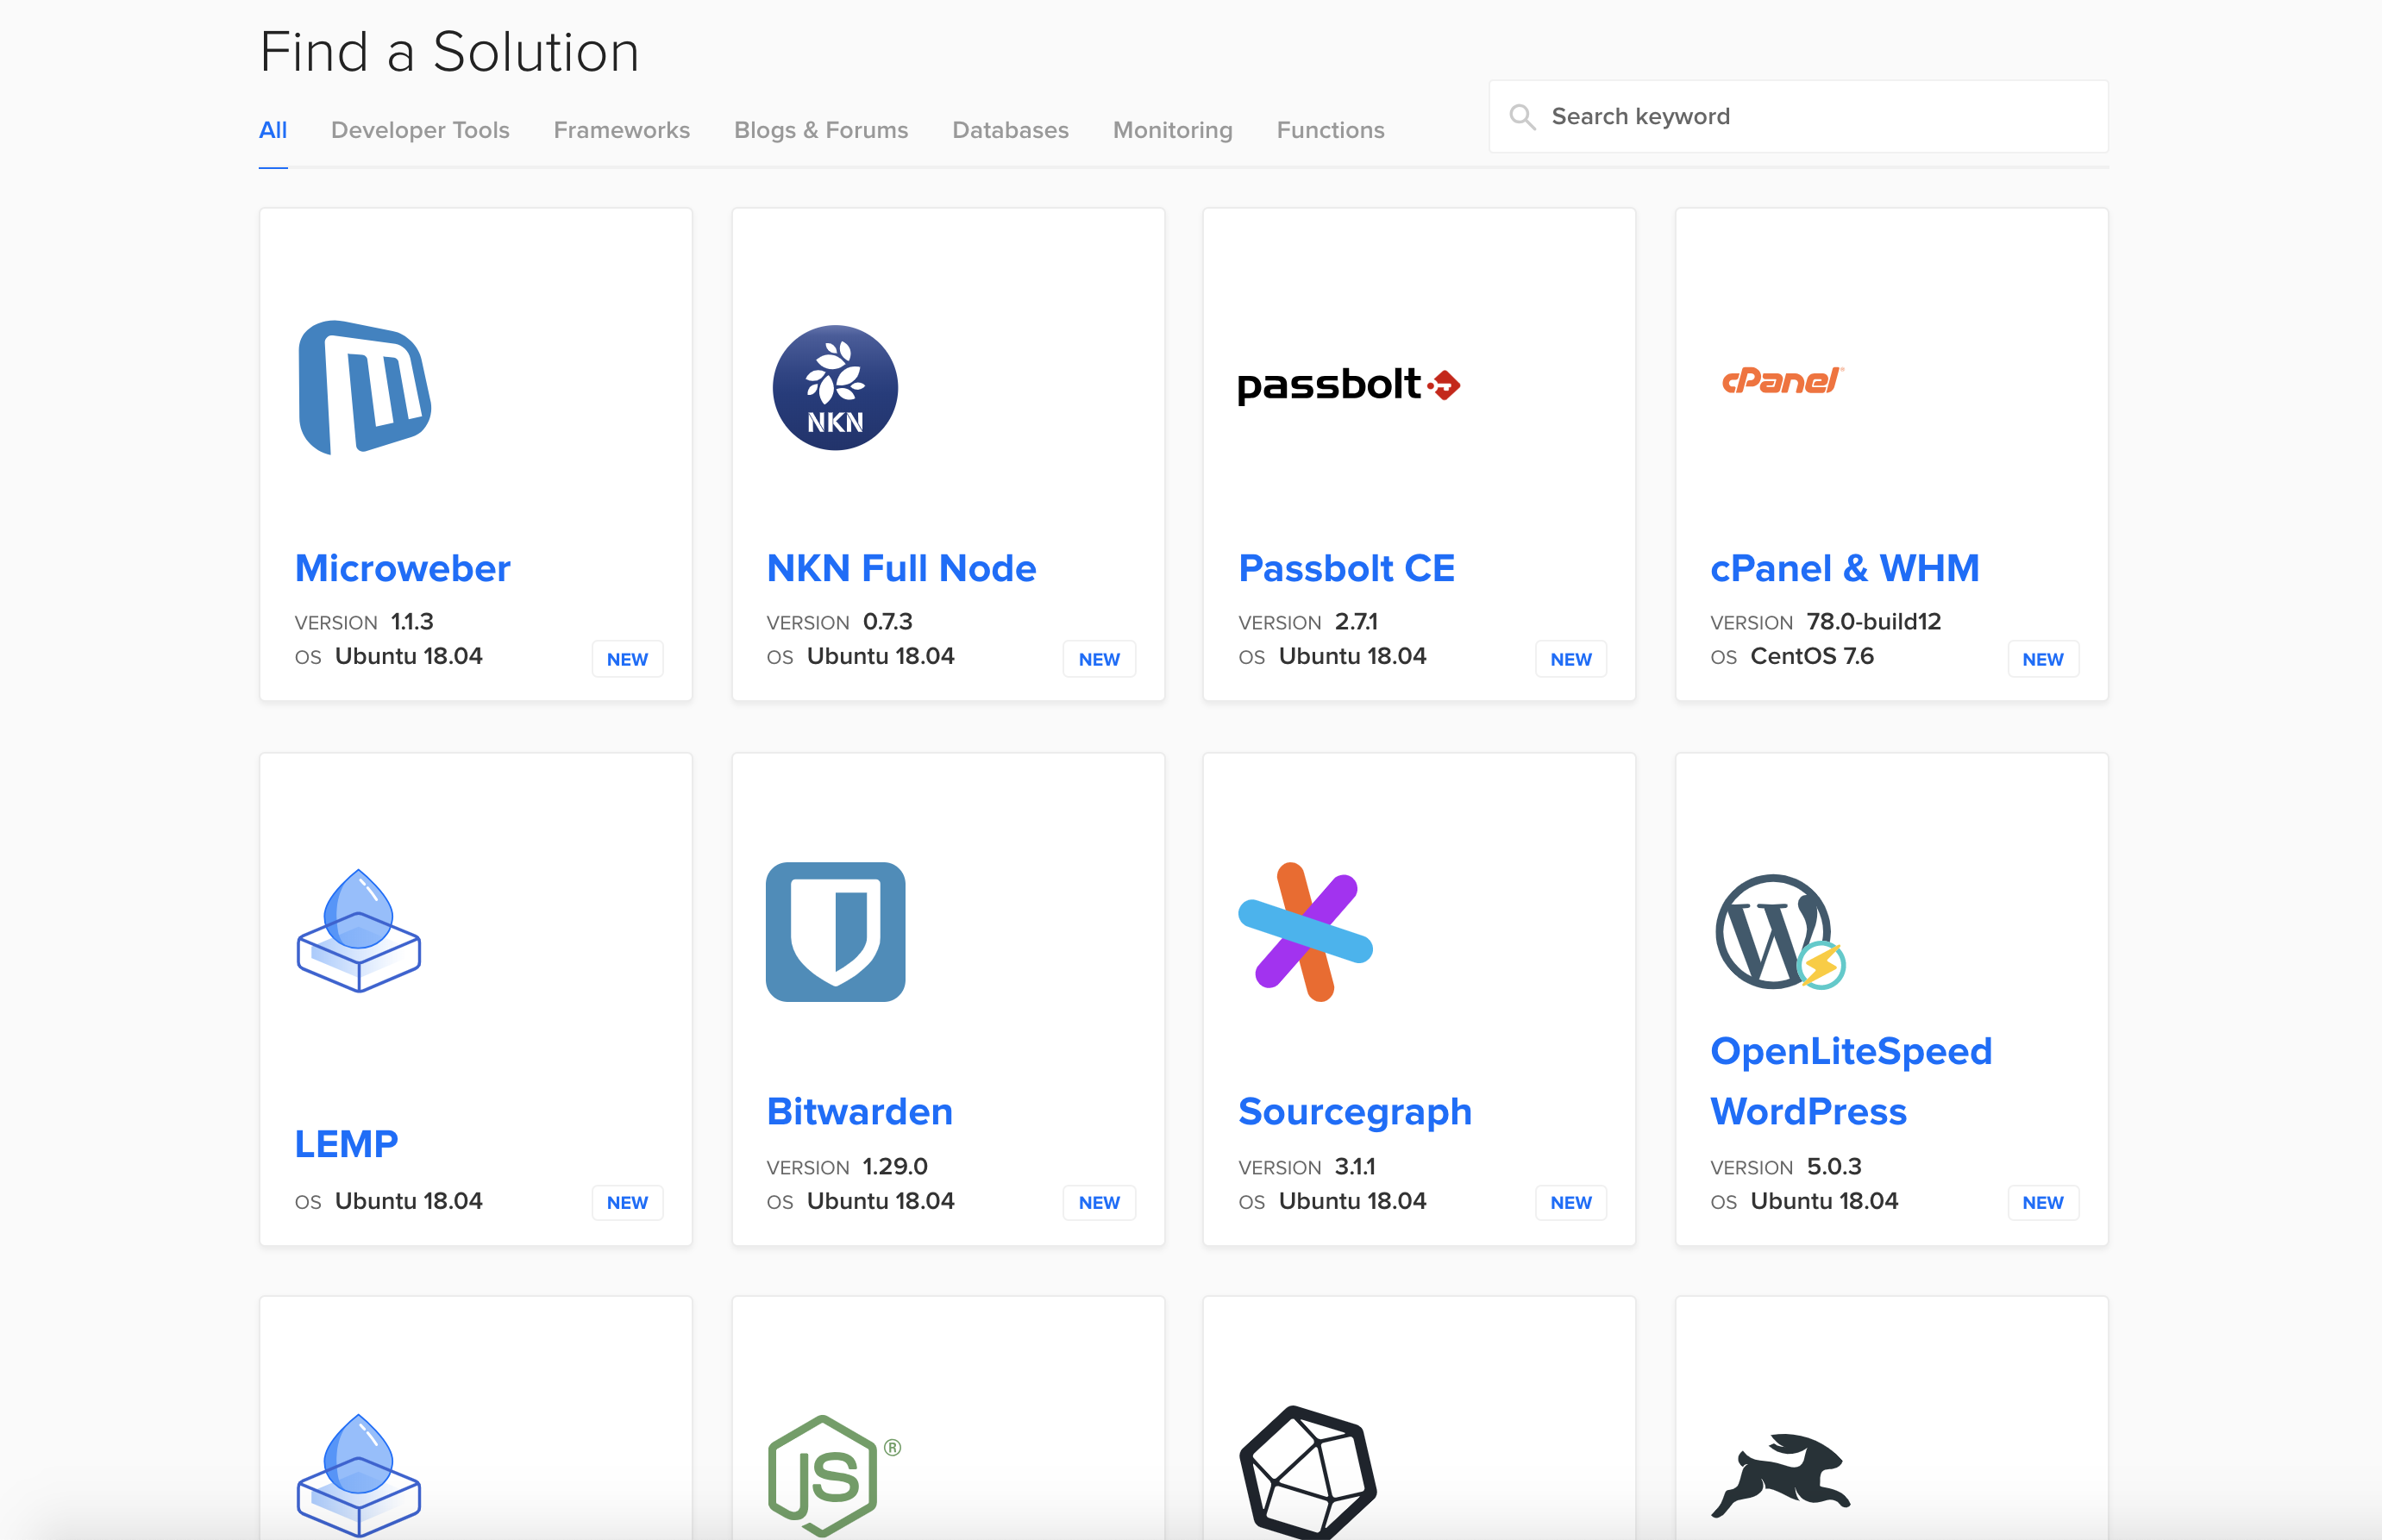
Task: Open the cPanel & WHM link
Action: pos(1845,567)
